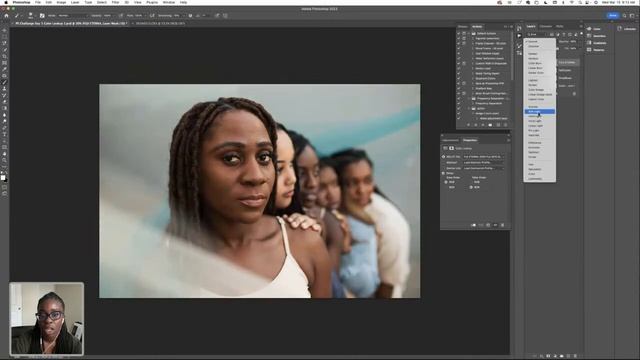
Task: Click the foreground color swatch
Action: tap(3, 178)
